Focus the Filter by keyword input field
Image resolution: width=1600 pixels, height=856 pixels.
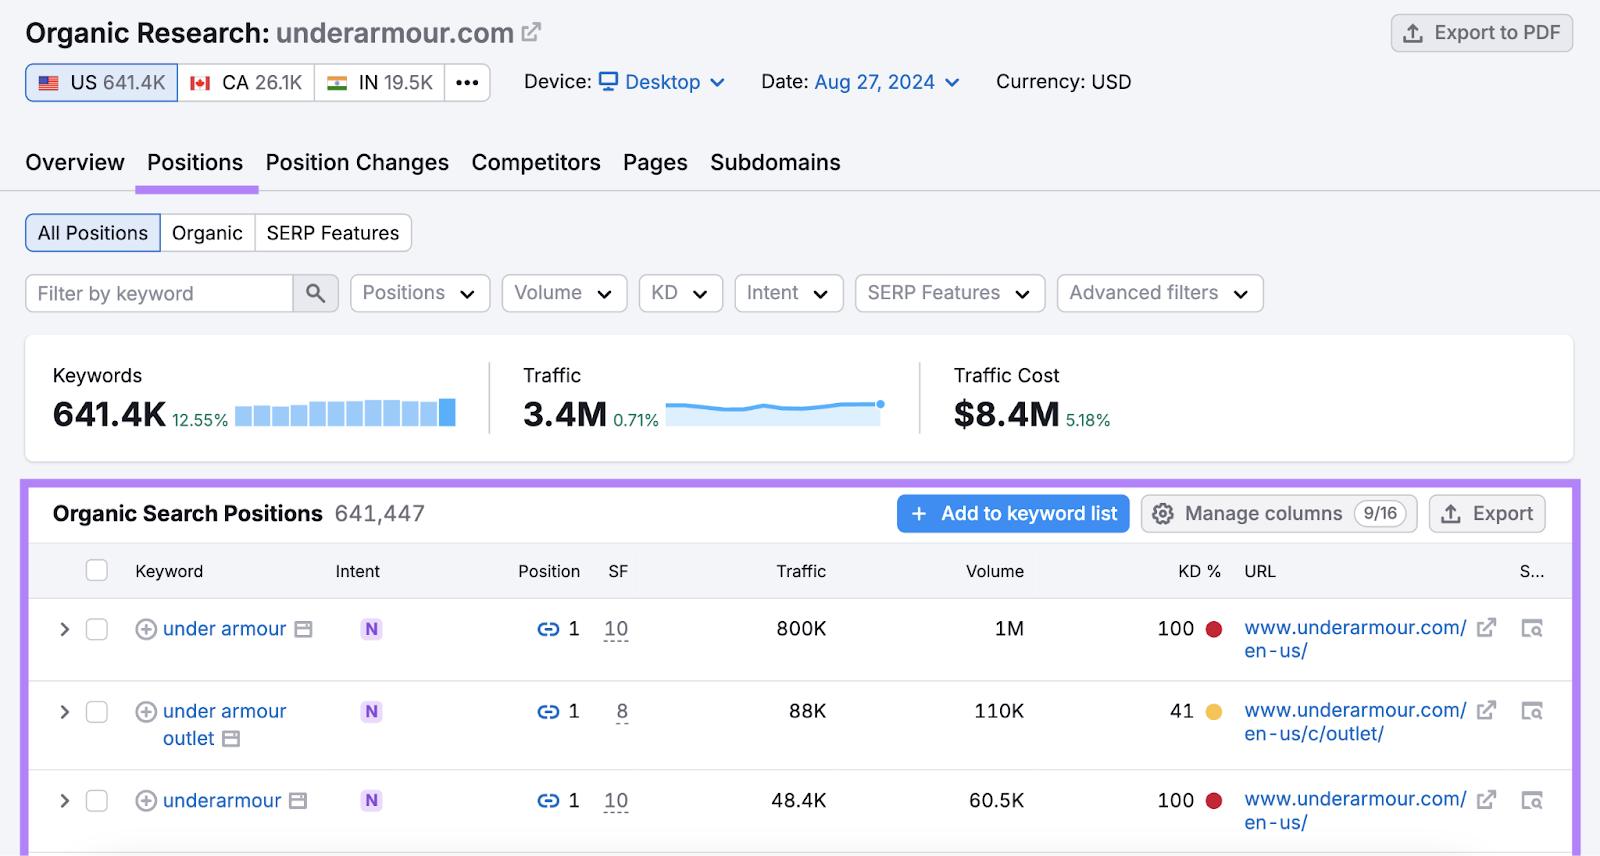[x=160, y=293]
